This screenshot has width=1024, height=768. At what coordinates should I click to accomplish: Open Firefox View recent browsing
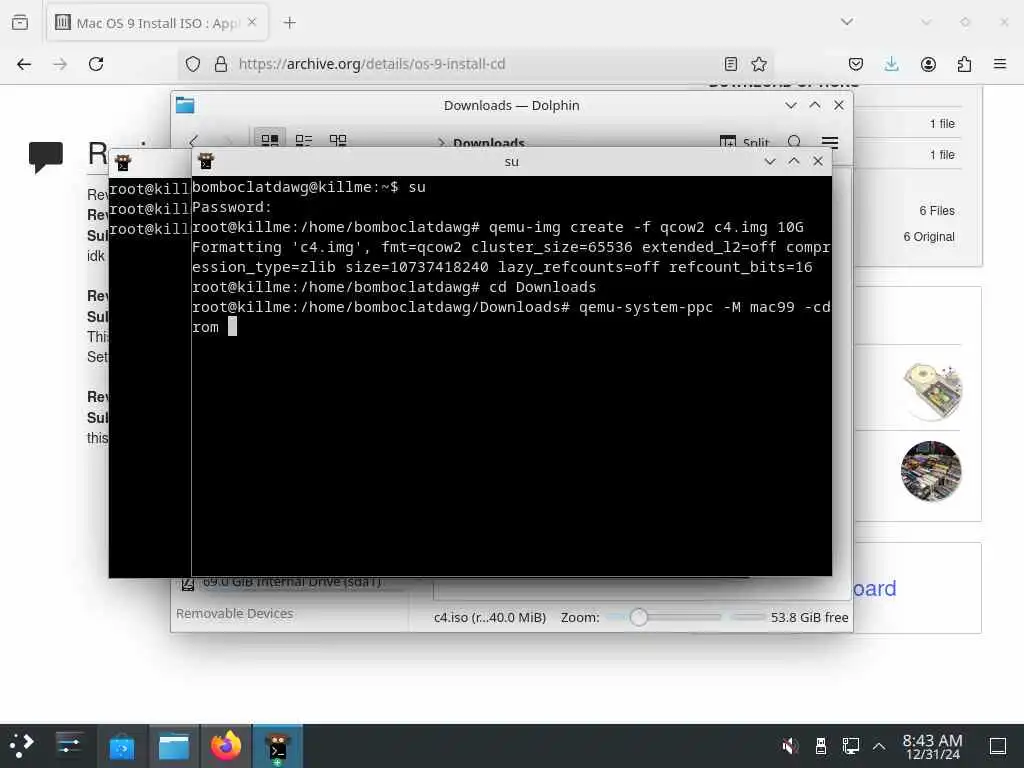coord(20,22)
